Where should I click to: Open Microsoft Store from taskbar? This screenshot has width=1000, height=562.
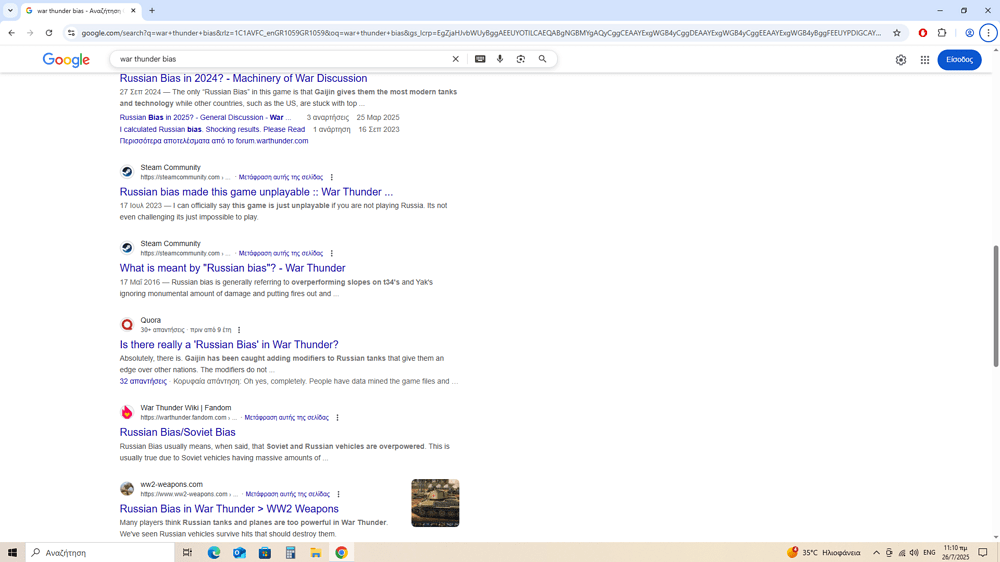point(265,552)
